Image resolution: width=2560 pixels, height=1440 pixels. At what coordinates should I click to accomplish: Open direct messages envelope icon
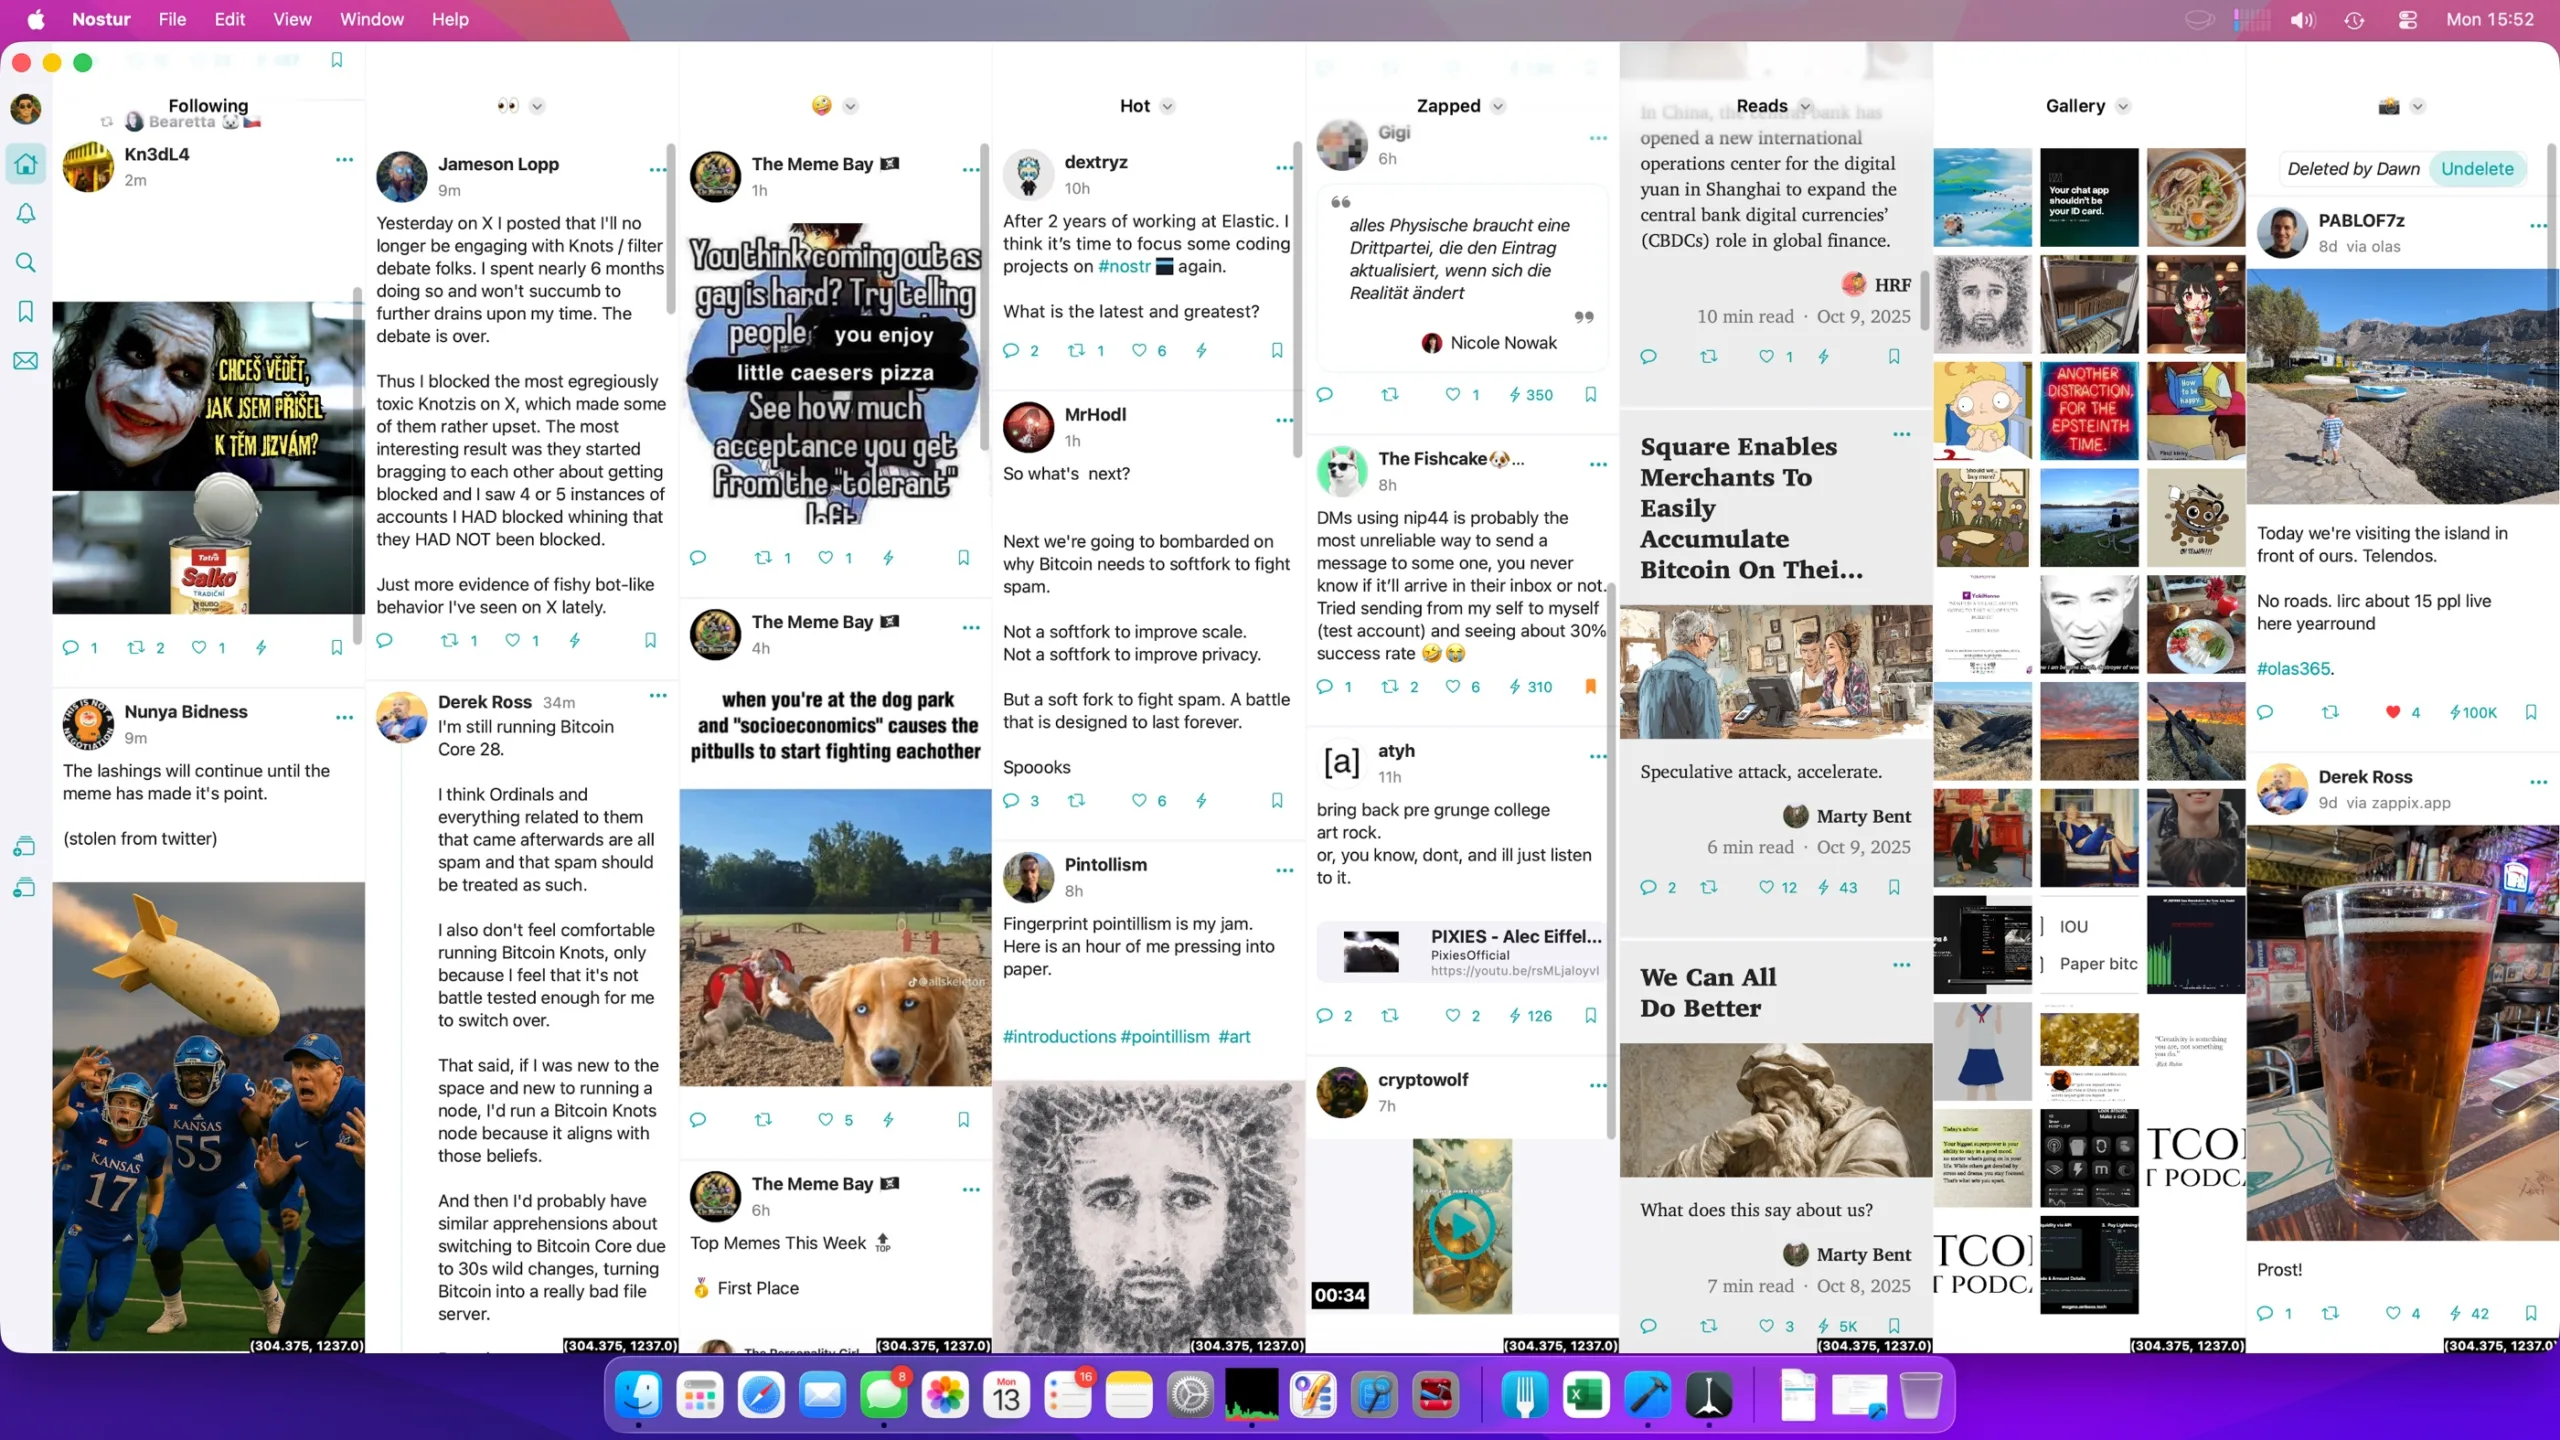(x=25, y=361)
